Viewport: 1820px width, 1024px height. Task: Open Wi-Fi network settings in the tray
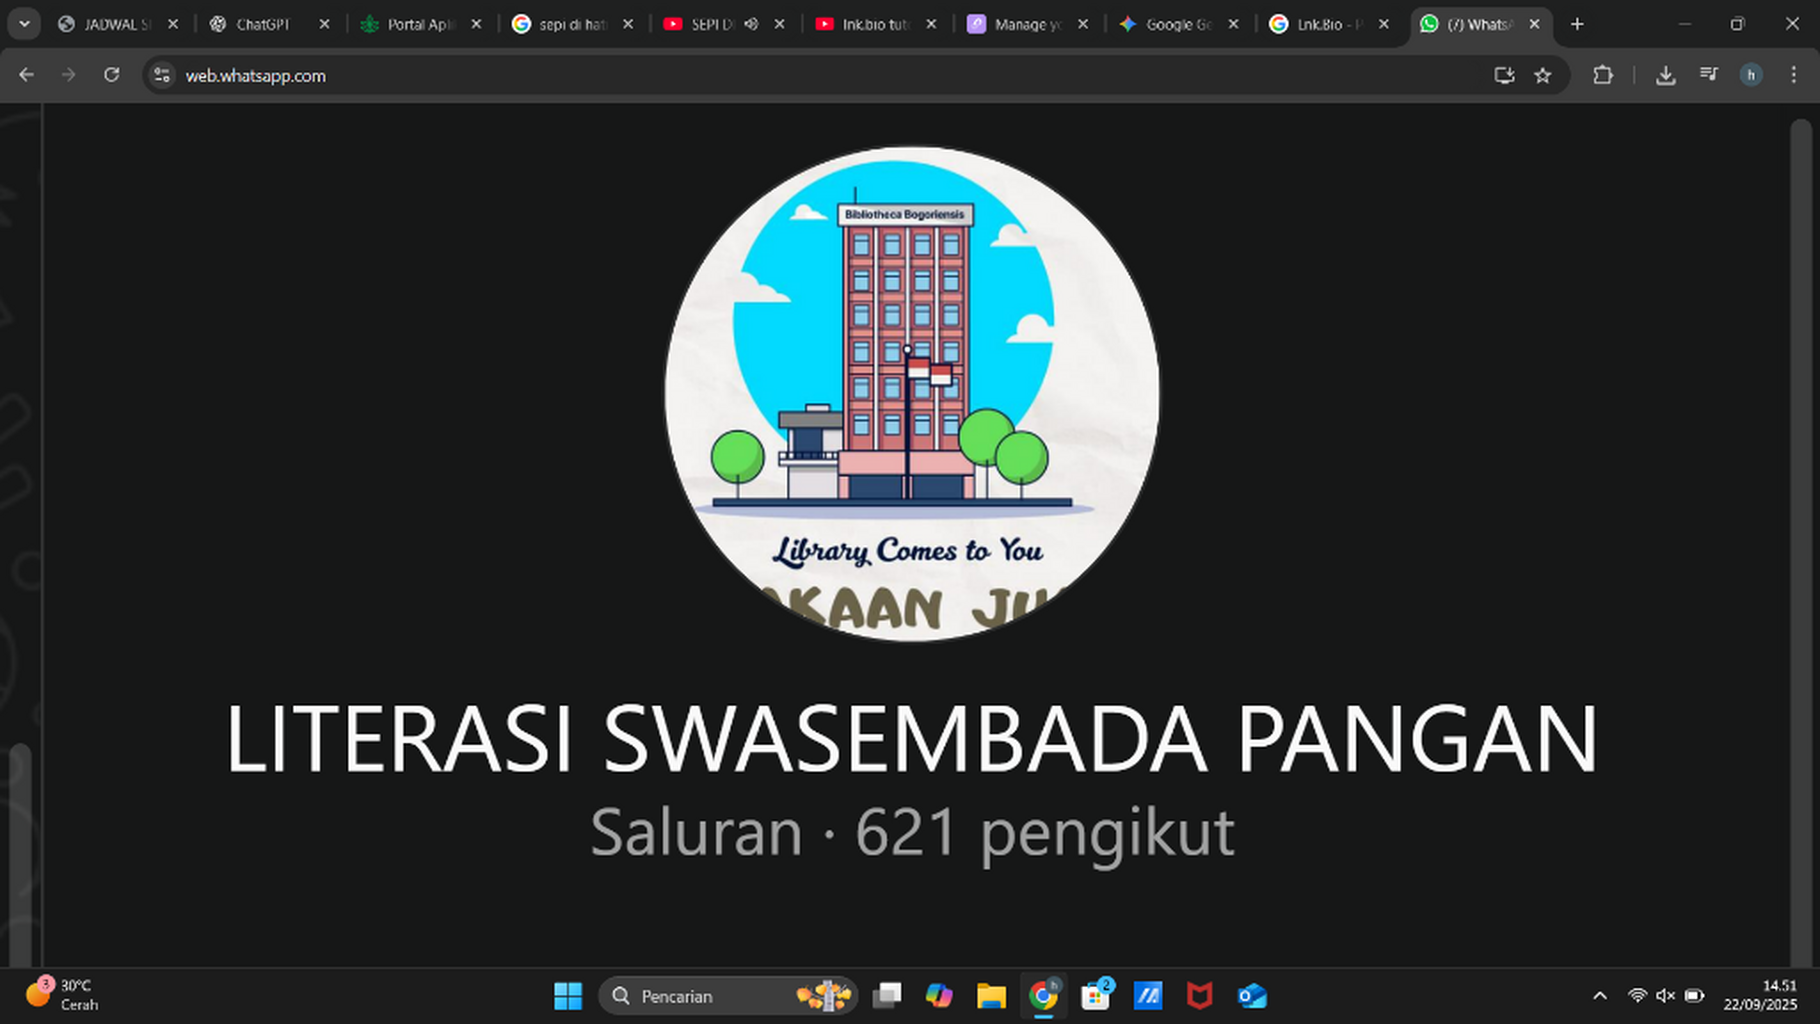pos(1637,996)
